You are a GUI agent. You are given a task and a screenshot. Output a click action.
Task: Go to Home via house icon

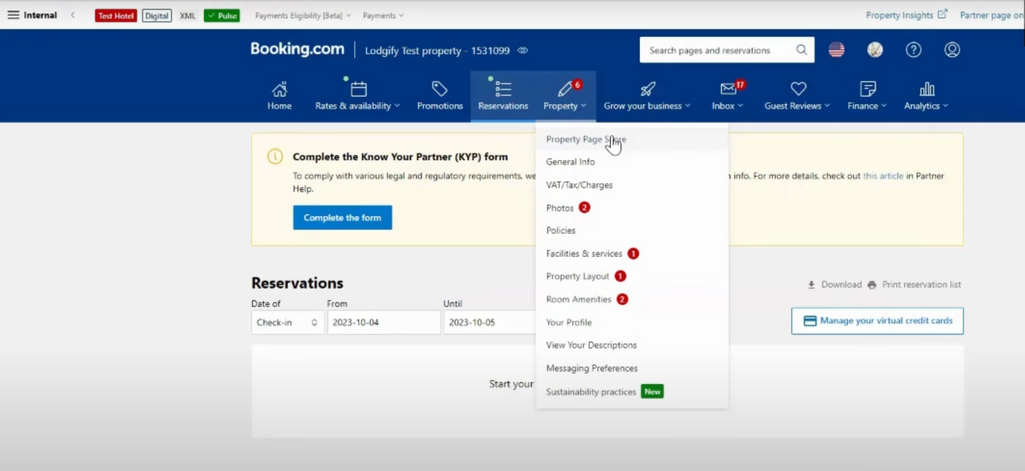coord(279,96)
